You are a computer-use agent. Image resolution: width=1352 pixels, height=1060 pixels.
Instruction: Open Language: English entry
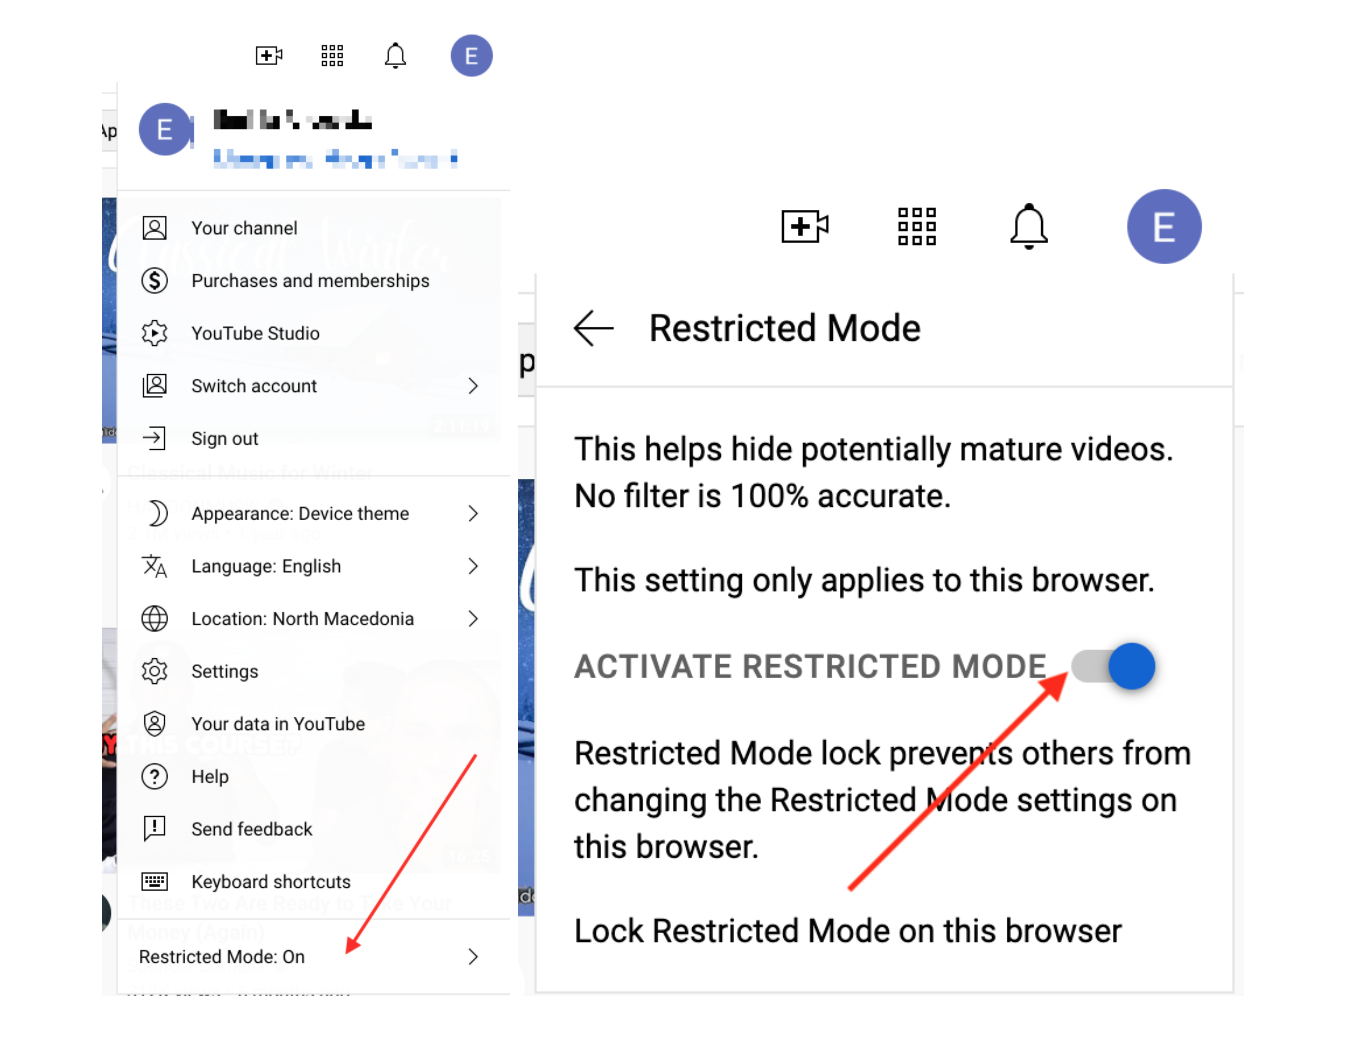pyautogui.click(x=314, y=566)
